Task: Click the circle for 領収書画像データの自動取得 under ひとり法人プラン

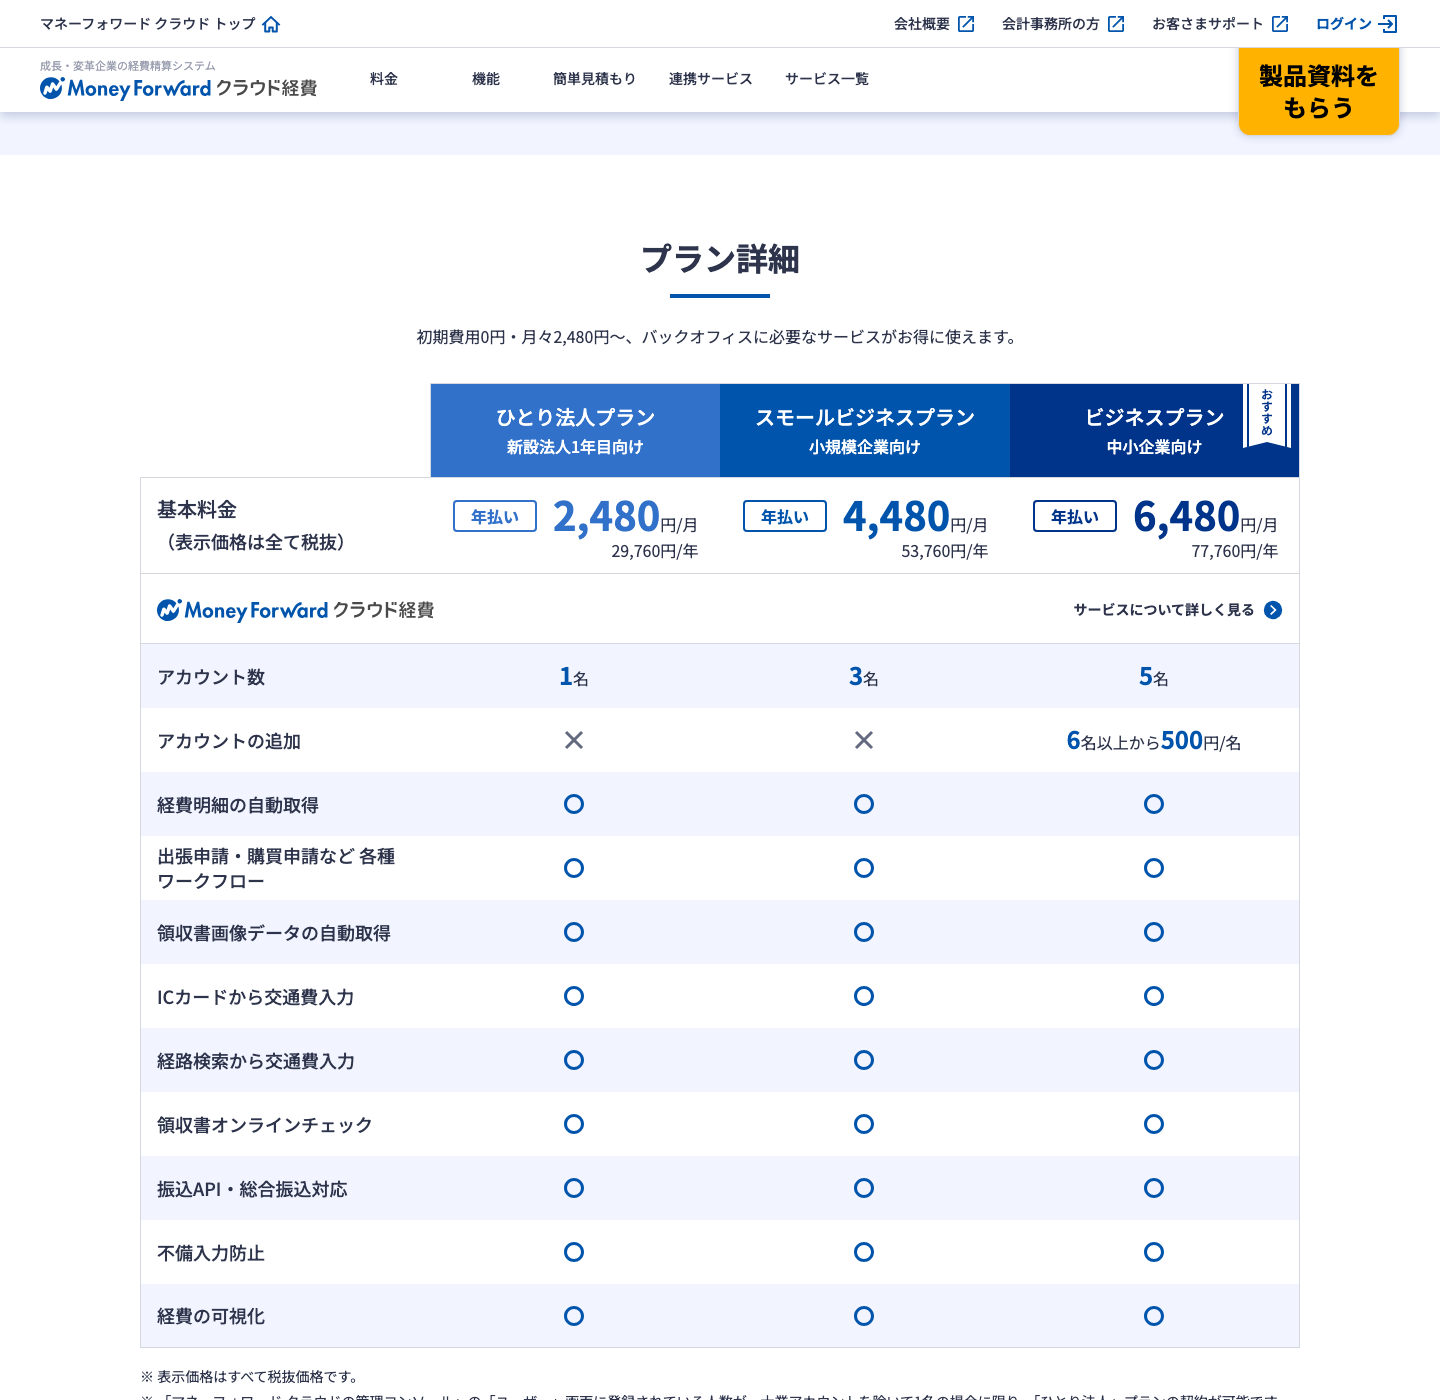Action: [x=574, y=932]
